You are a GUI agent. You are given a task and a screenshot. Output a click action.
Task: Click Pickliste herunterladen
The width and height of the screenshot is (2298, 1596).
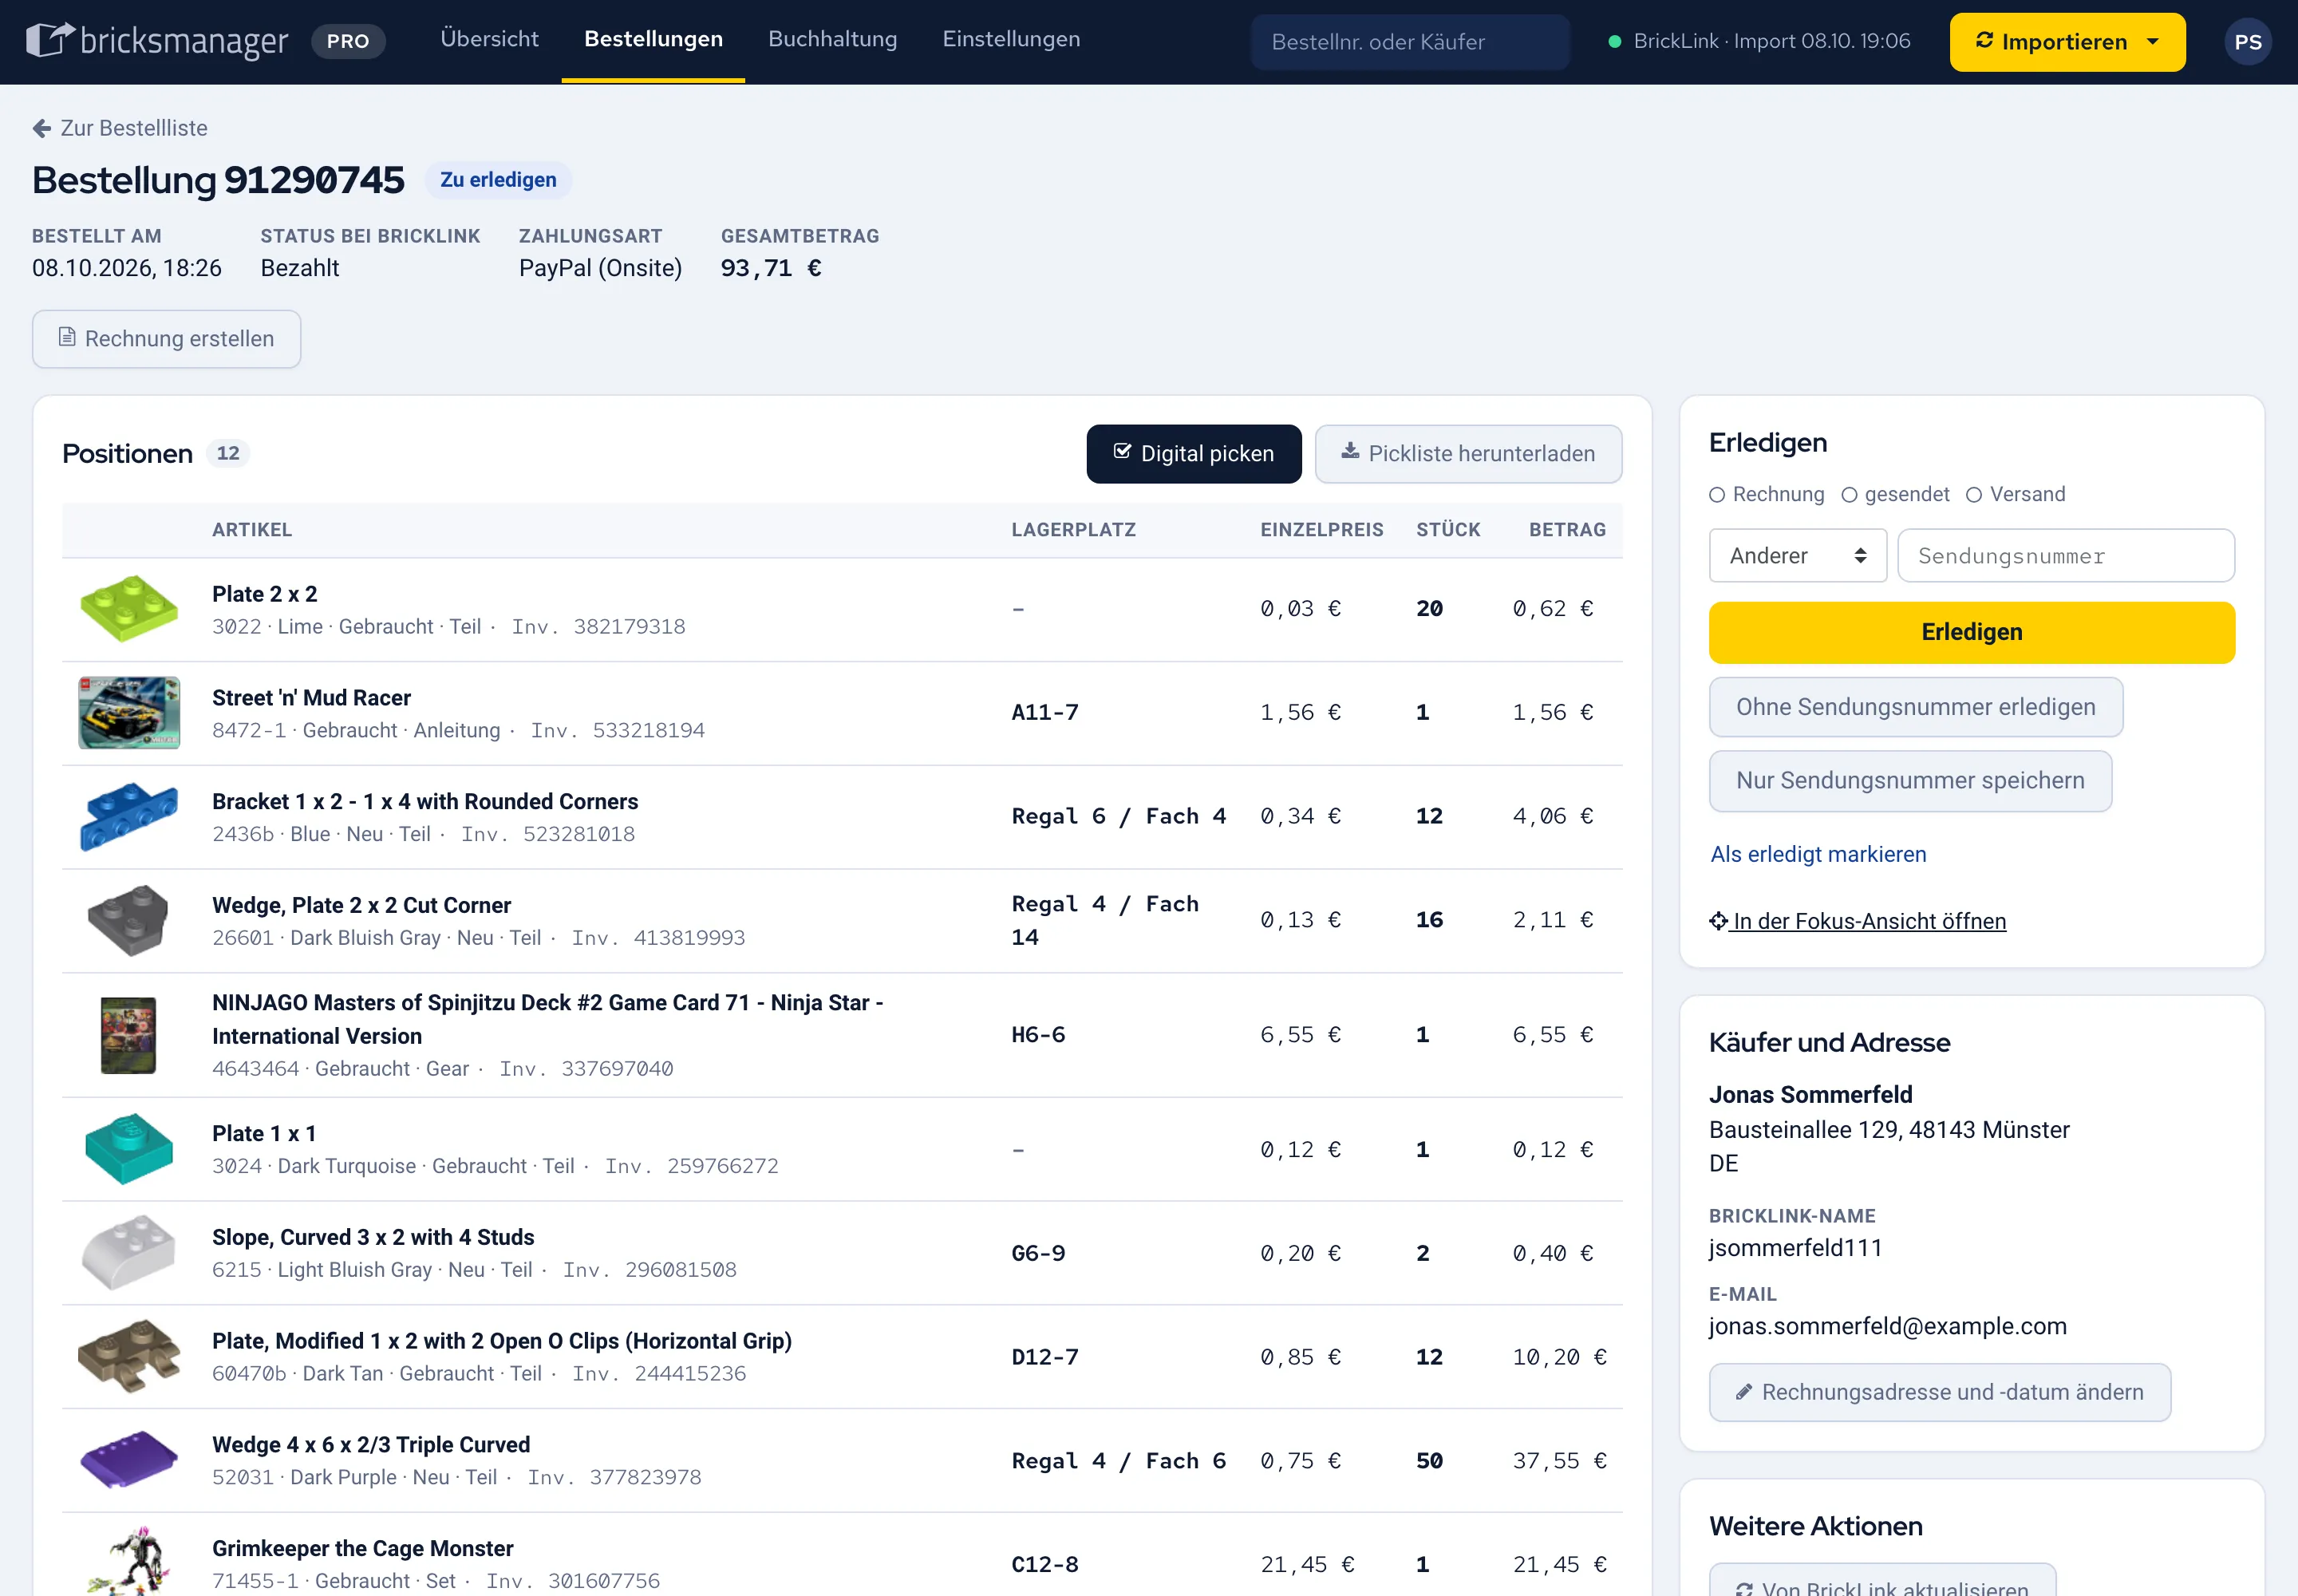tap(1468, 454)
